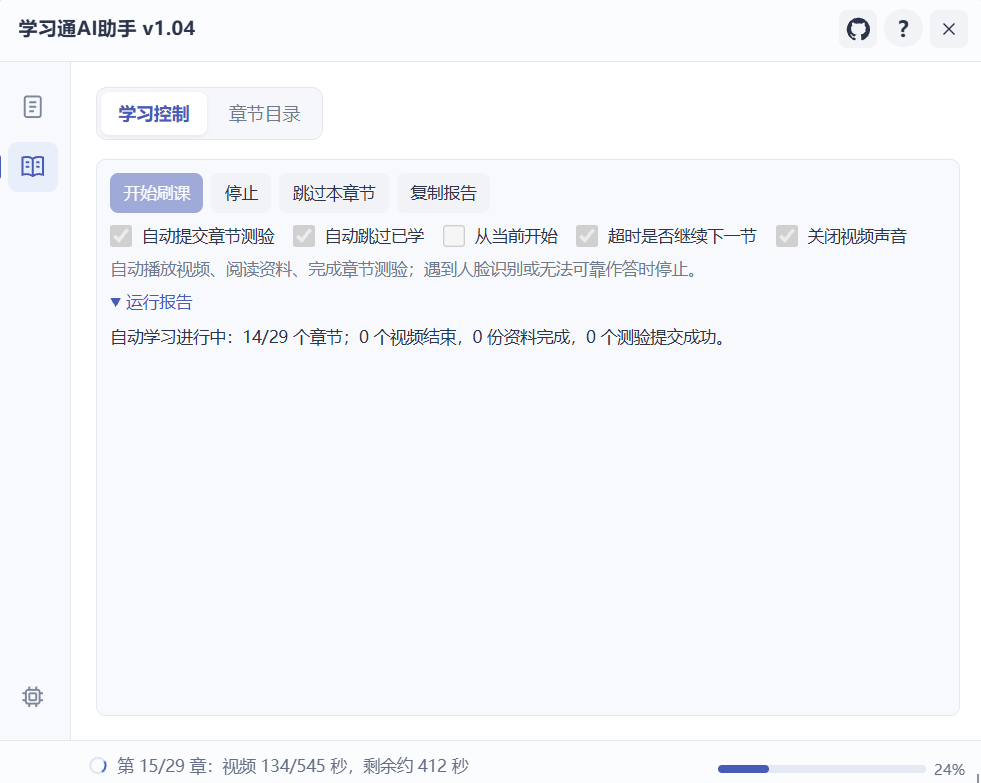Image resolution: width=981 pixels, height=783 pixels.
Task: Click the 24% progress label
Action: [x=949, y=769]
